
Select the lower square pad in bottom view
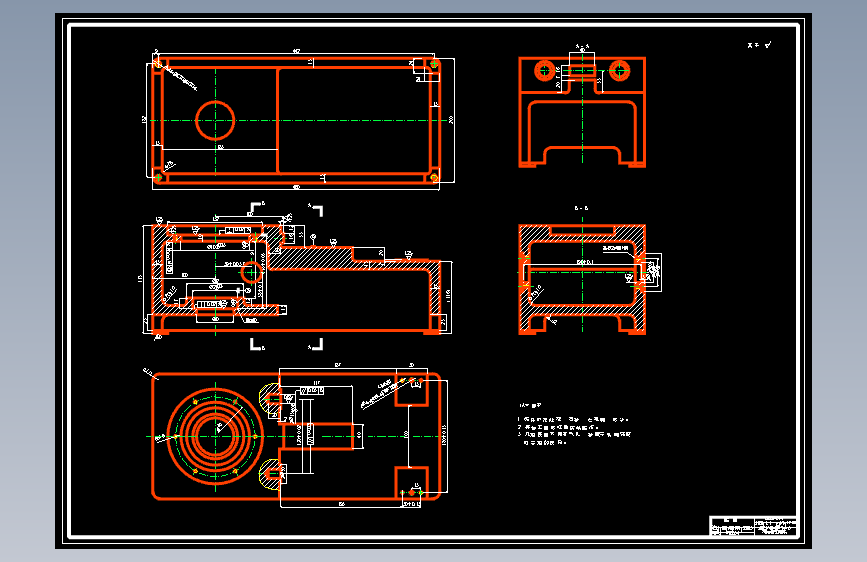pos(411,482)
